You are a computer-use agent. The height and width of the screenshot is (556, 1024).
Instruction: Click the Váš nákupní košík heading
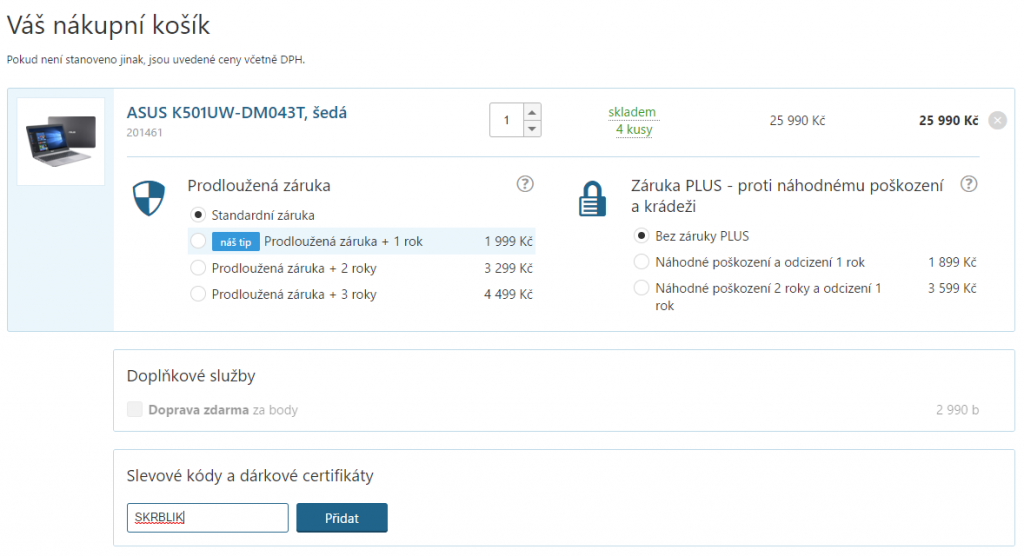click(x=108, y=26)
